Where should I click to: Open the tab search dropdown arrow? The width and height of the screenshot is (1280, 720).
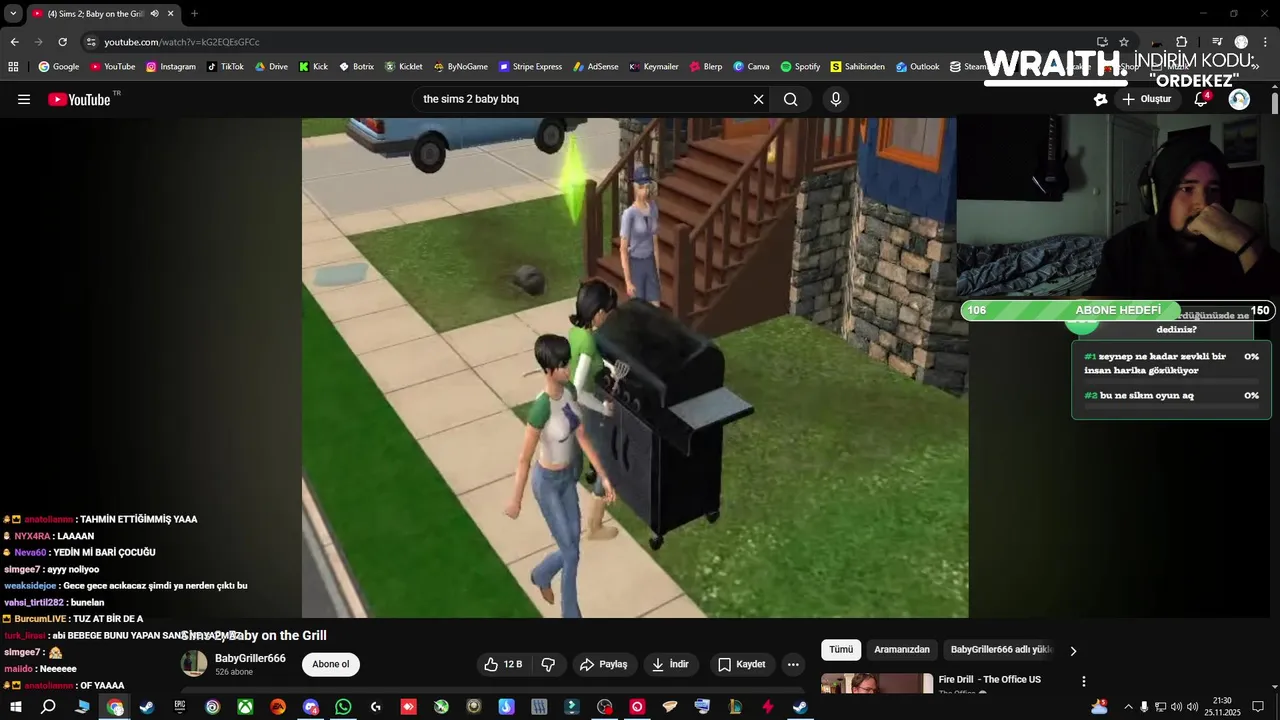[13, 14]
